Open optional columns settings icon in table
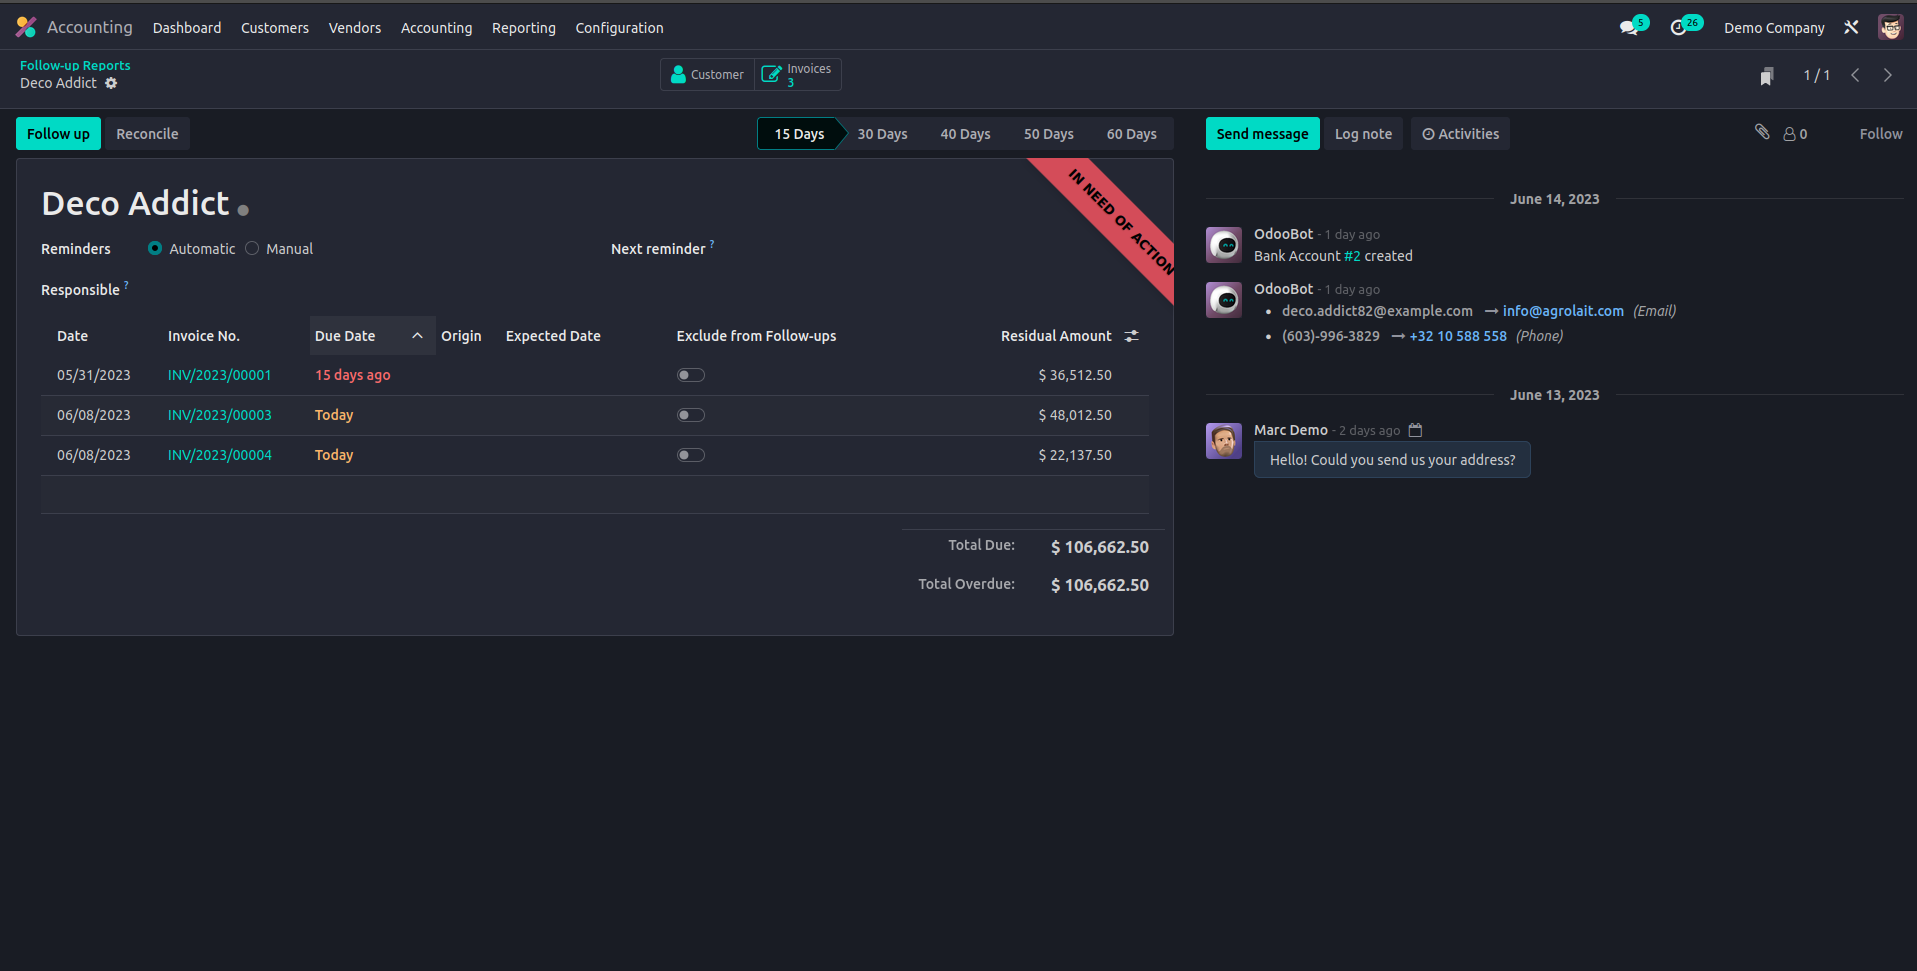 [x=1132, y=336]
